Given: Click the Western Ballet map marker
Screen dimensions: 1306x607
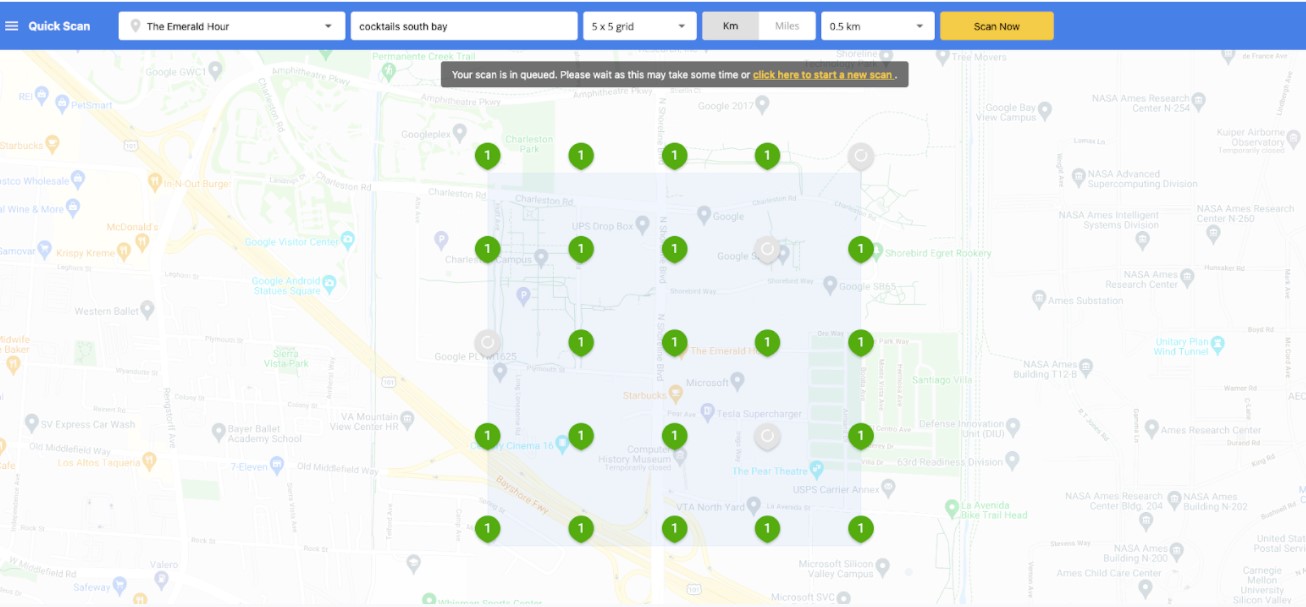Looking at the screenshot, I should click(x=147, y=309).
